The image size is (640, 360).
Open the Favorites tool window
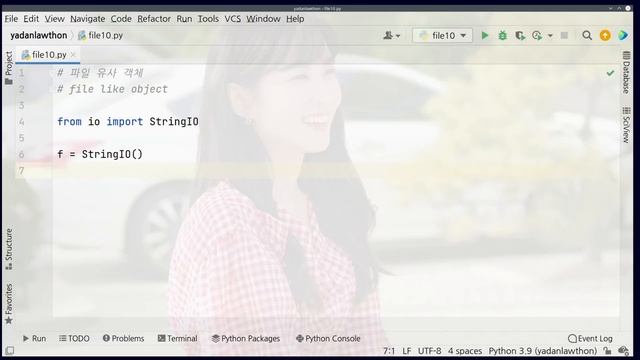coord(9,304)
